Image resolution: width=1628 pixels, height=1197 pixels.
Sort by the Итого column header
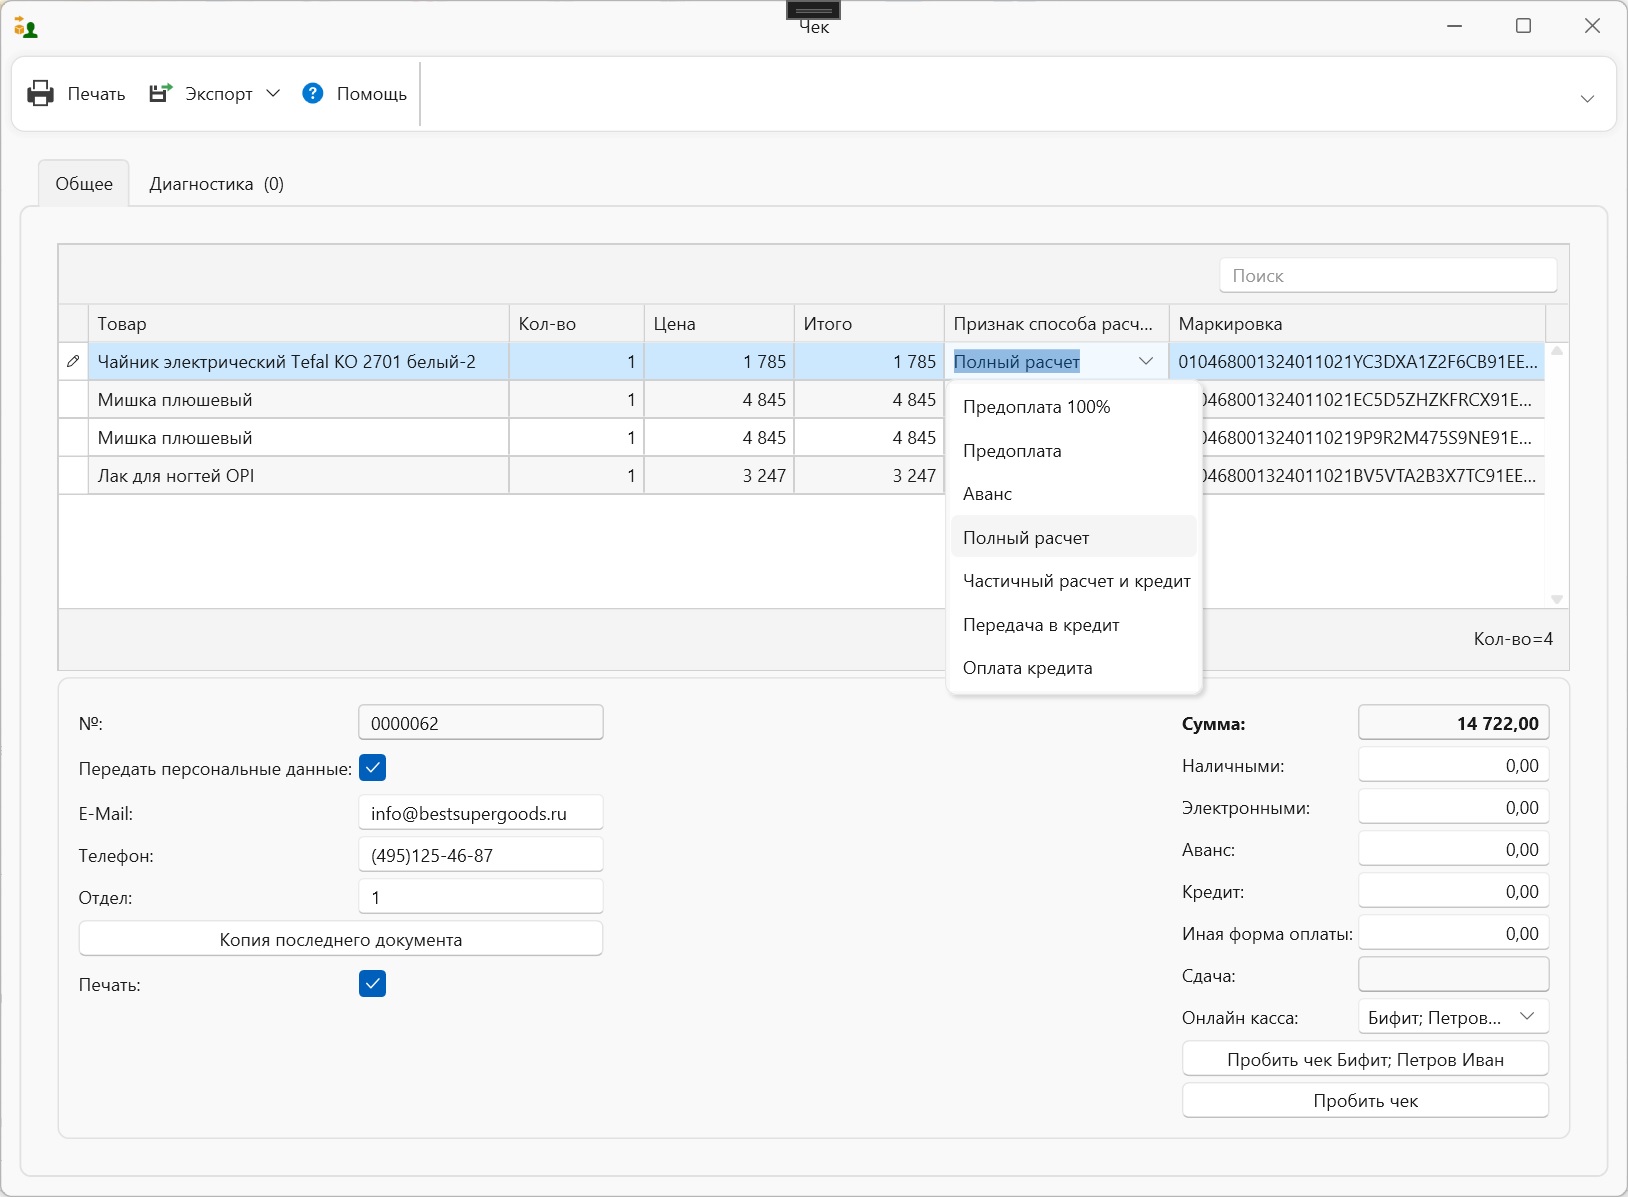coord(870,323)
